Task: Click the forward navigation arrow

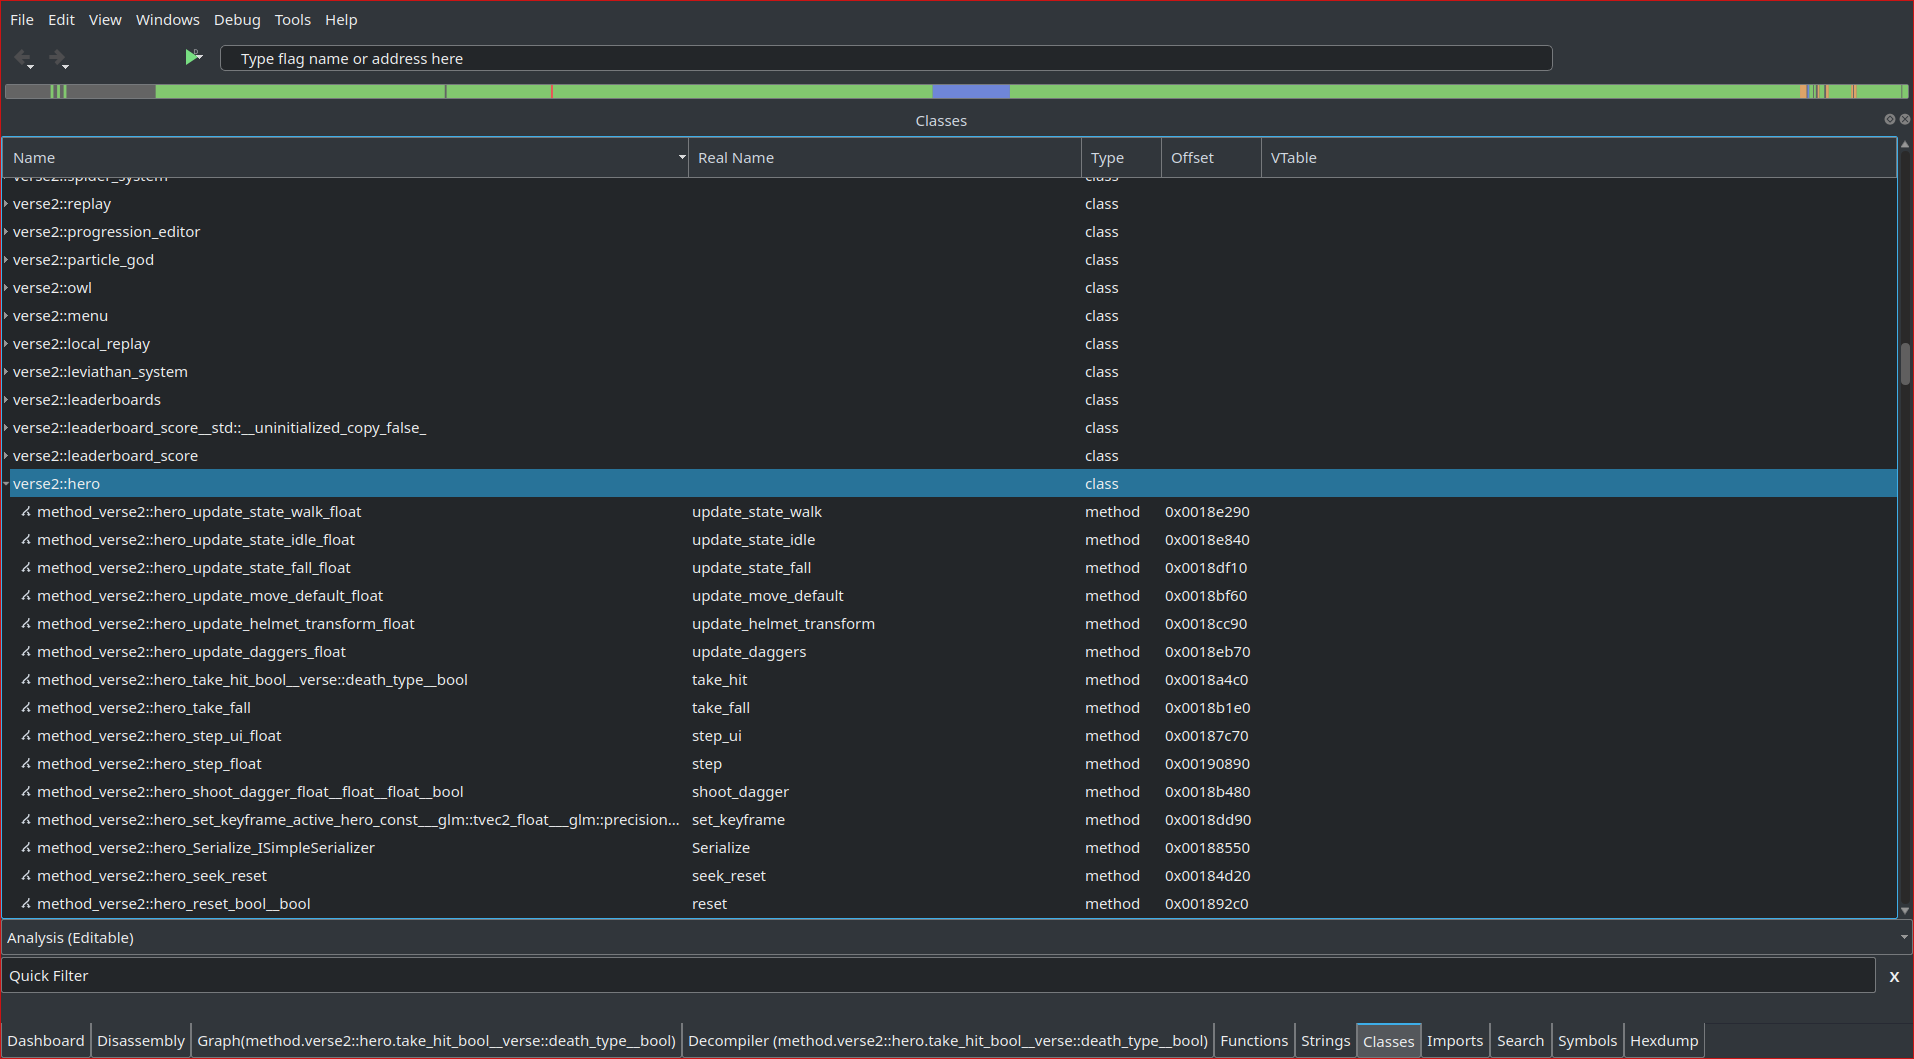Action: pyautogui.click(x=58, y=58)
